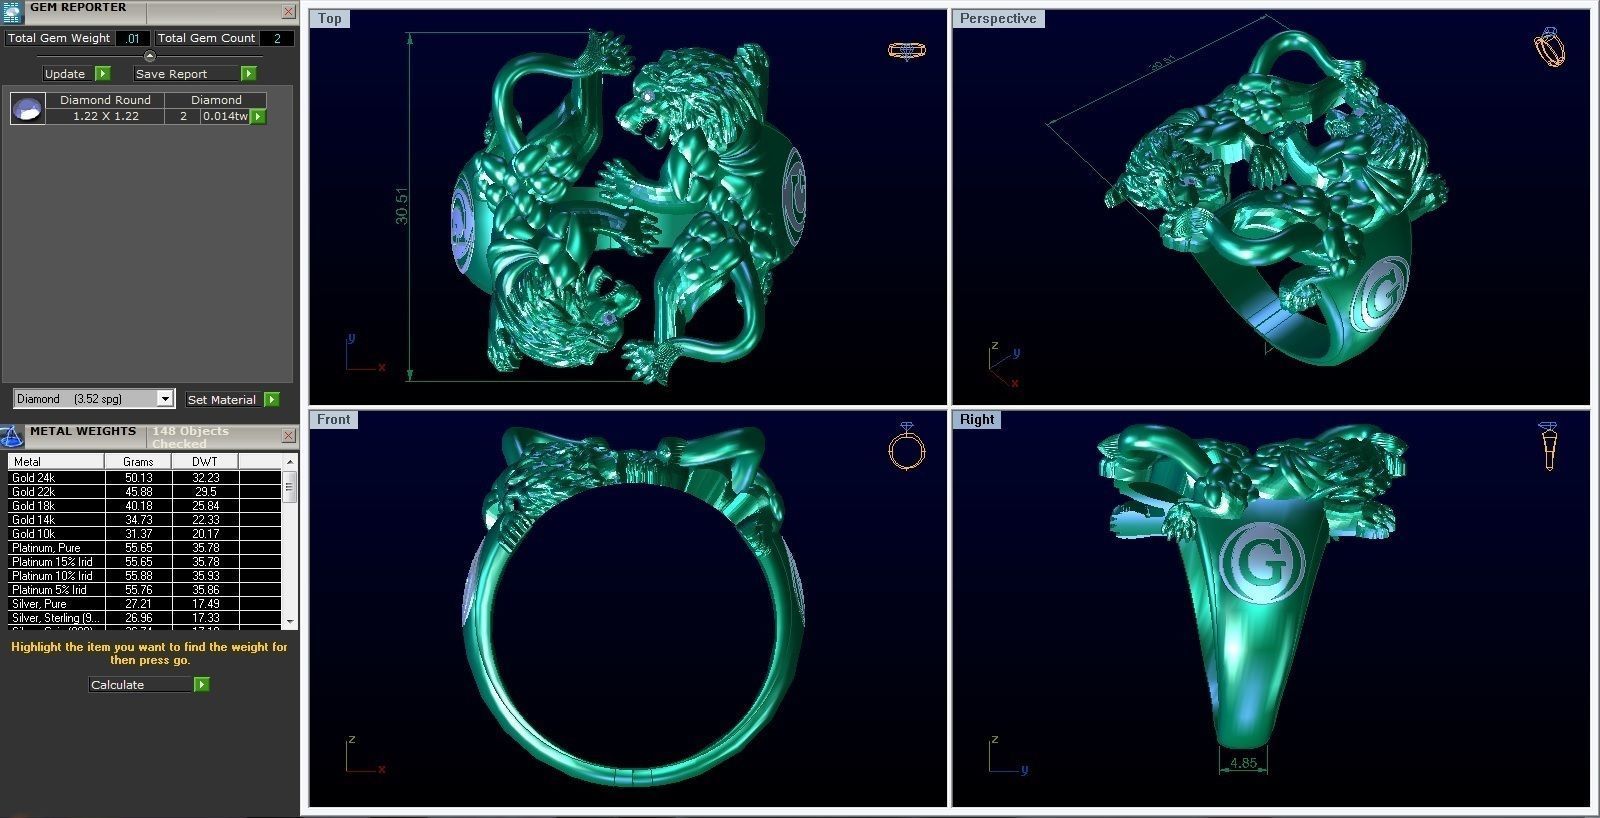The height and width of the screenshot is (818, 1600).
Task: Close the Gem Reporter panel
Action: (x=288, y=12)
